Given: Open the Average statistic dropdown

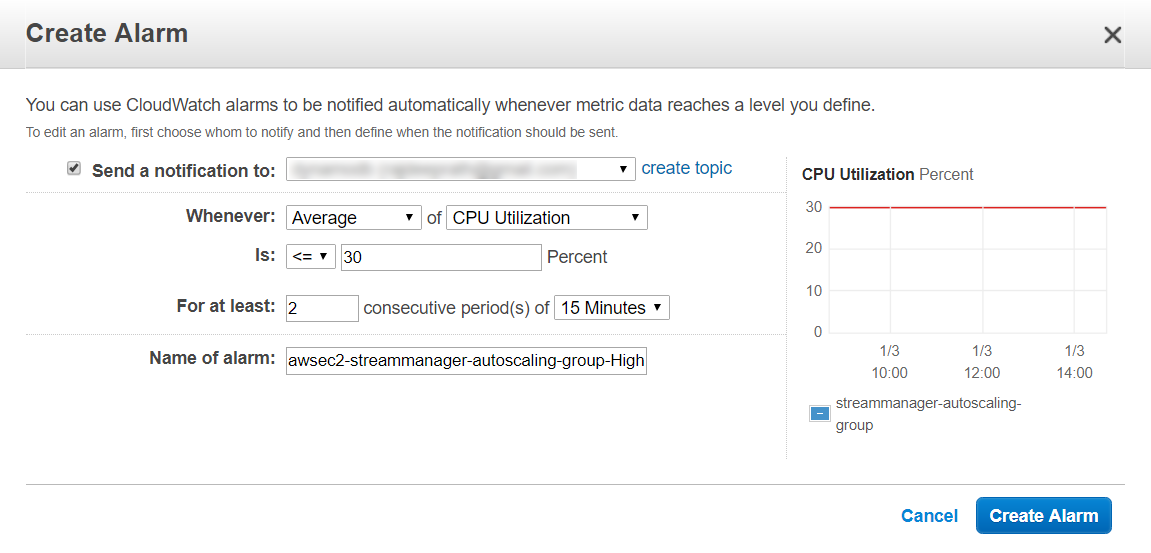Looking at the screenshot, I should click(x=354, y=218).
